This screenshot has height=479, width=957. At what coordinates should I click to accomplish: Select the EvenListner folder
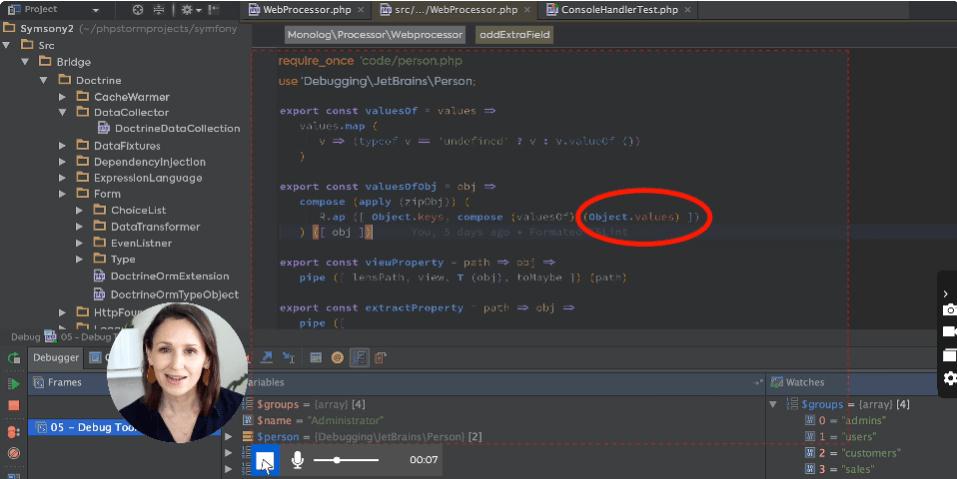click(x=132, y=243)
